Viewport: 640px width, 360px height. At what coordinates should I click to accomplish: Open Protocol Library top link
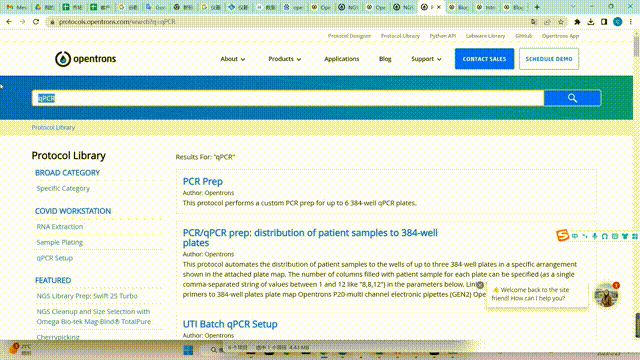coord(400,36)
